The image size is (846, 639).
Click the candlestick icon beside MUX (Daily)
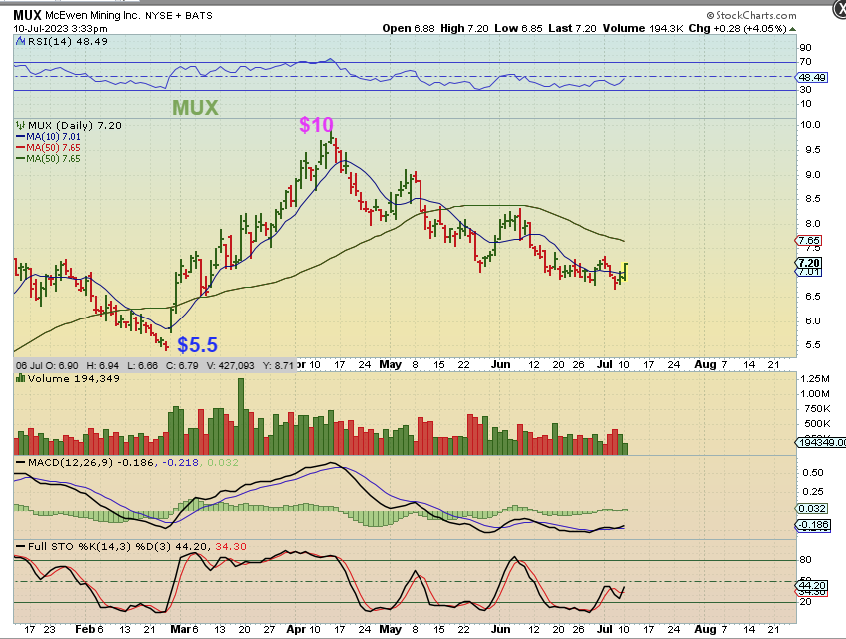(21, 125)
